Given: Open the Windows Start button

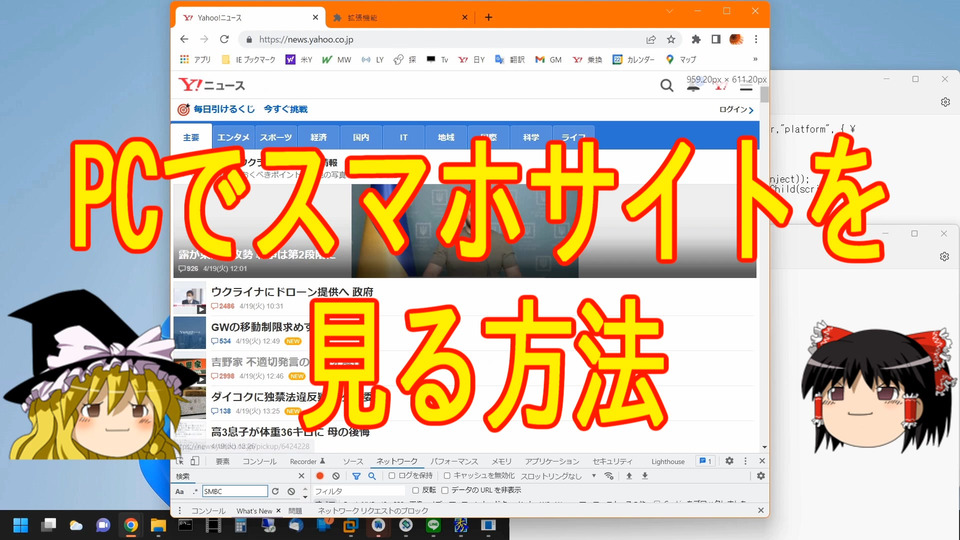Looking at the screenshot, I should click(20, 525).
